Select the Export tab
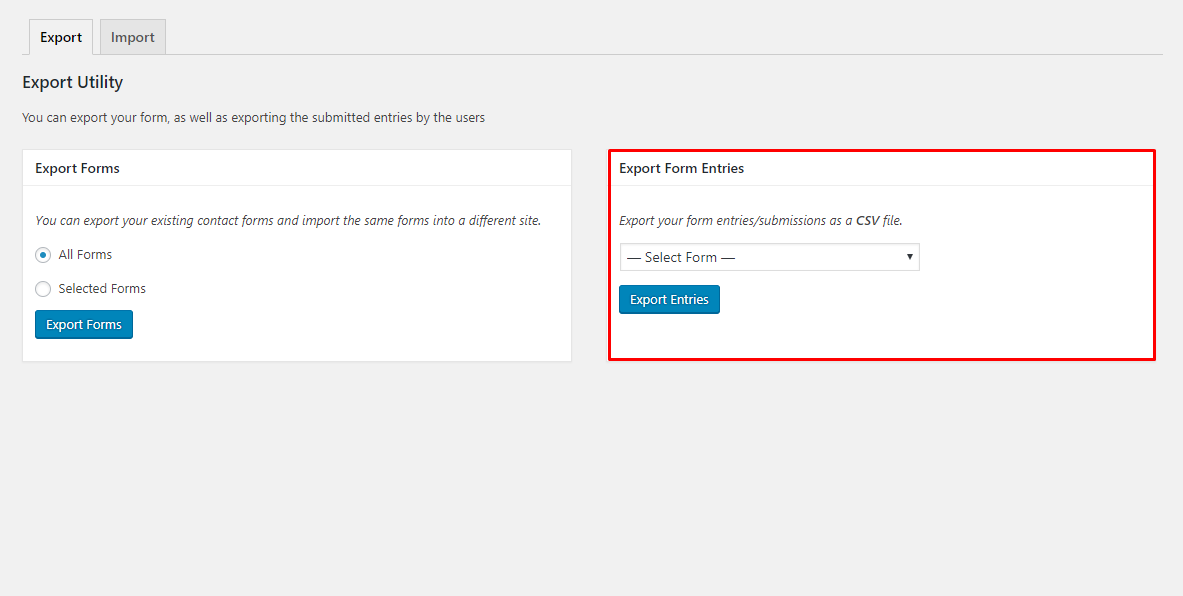 tap(60, 37)
